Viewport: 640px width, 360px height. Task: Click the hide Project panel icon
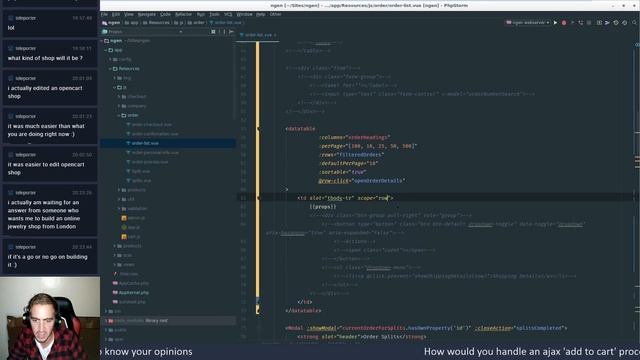pyautogui.click(x=231, y=31)
